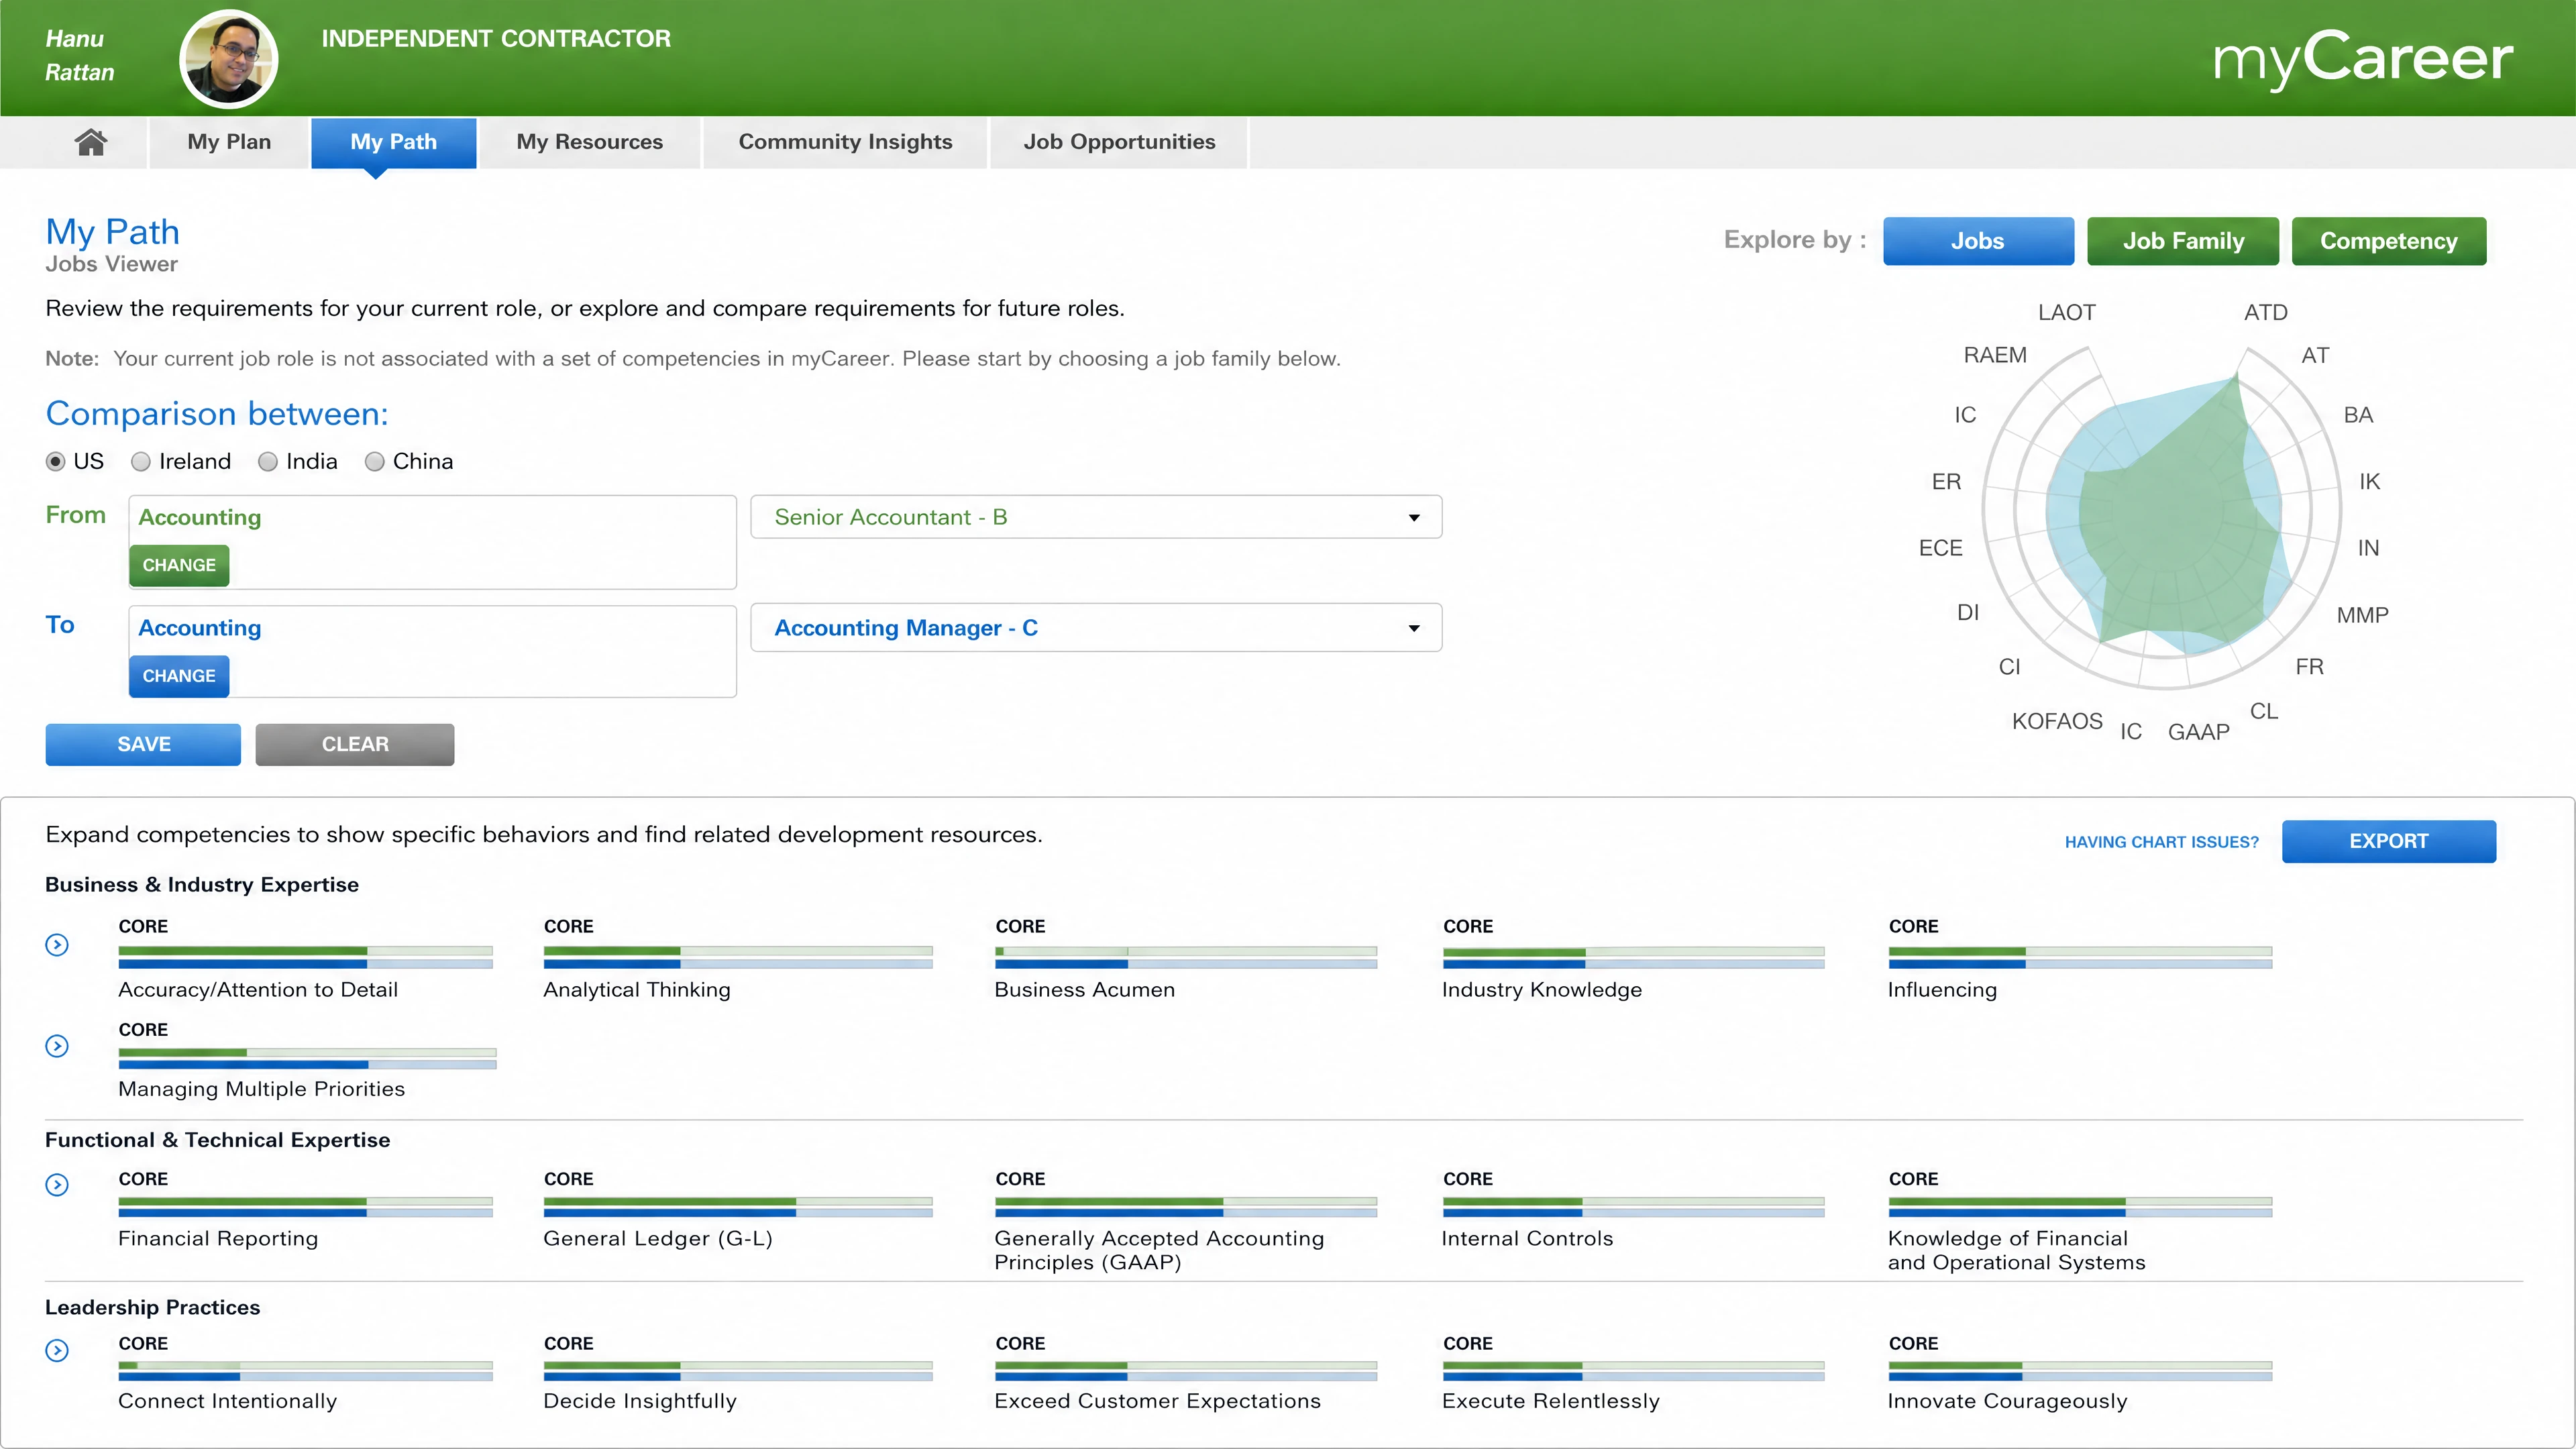Click the Exceed Customer Expectations label
The image size is (2576, 1449).
pyautogui.click(x=1157, y=1401)
